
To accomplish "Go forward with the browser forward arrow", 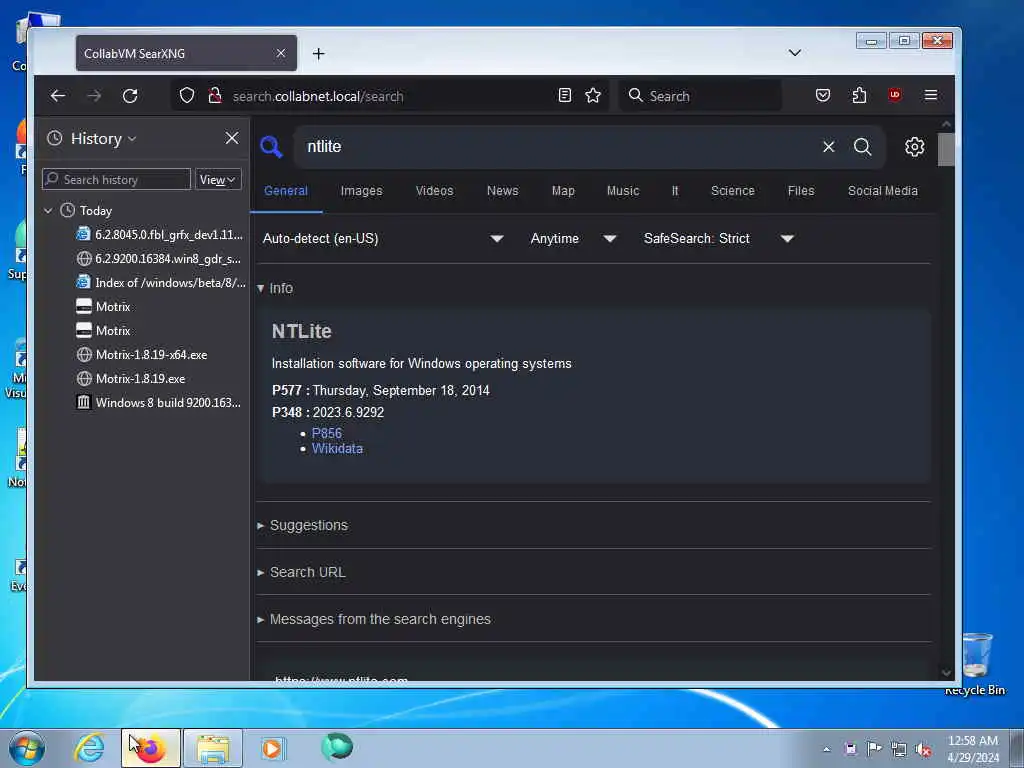I will (94, 96).
